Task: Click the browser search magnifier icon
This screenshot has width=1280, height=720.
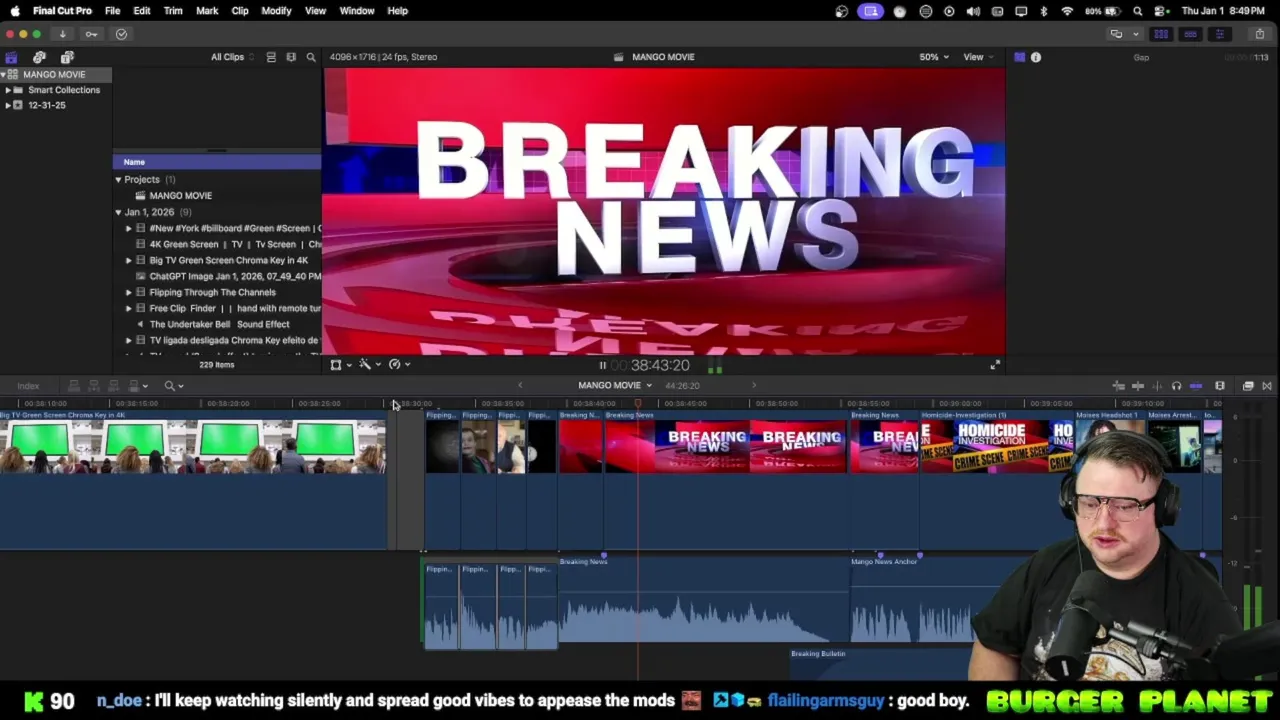Action: pyautogui.click(x=311, y=57)
